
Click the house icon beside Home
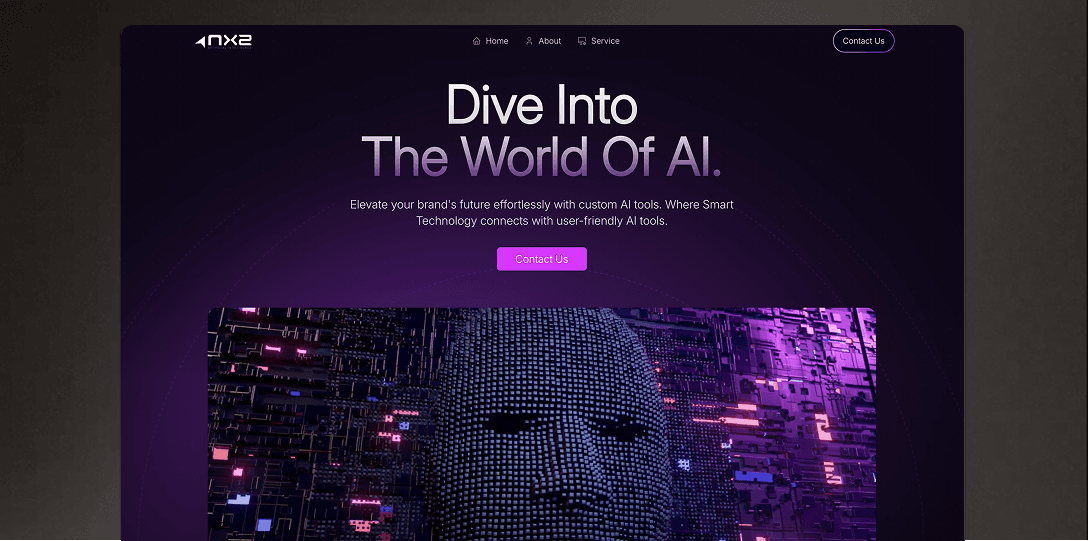[477, 41]
